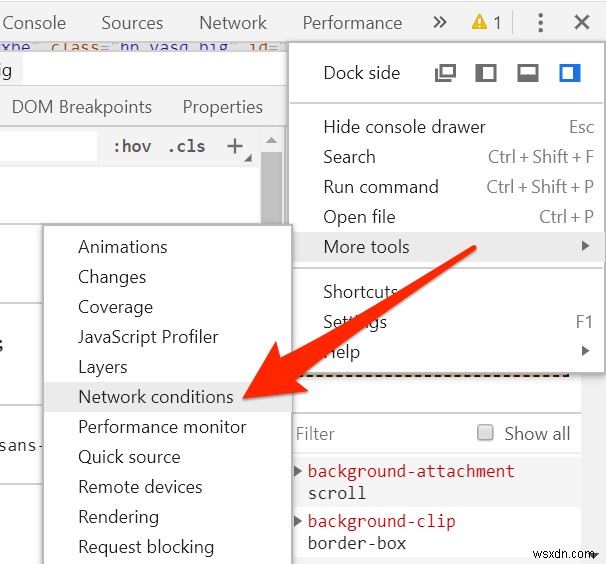Open the Help submenu
Screen dimensions: 606x564
448,352
